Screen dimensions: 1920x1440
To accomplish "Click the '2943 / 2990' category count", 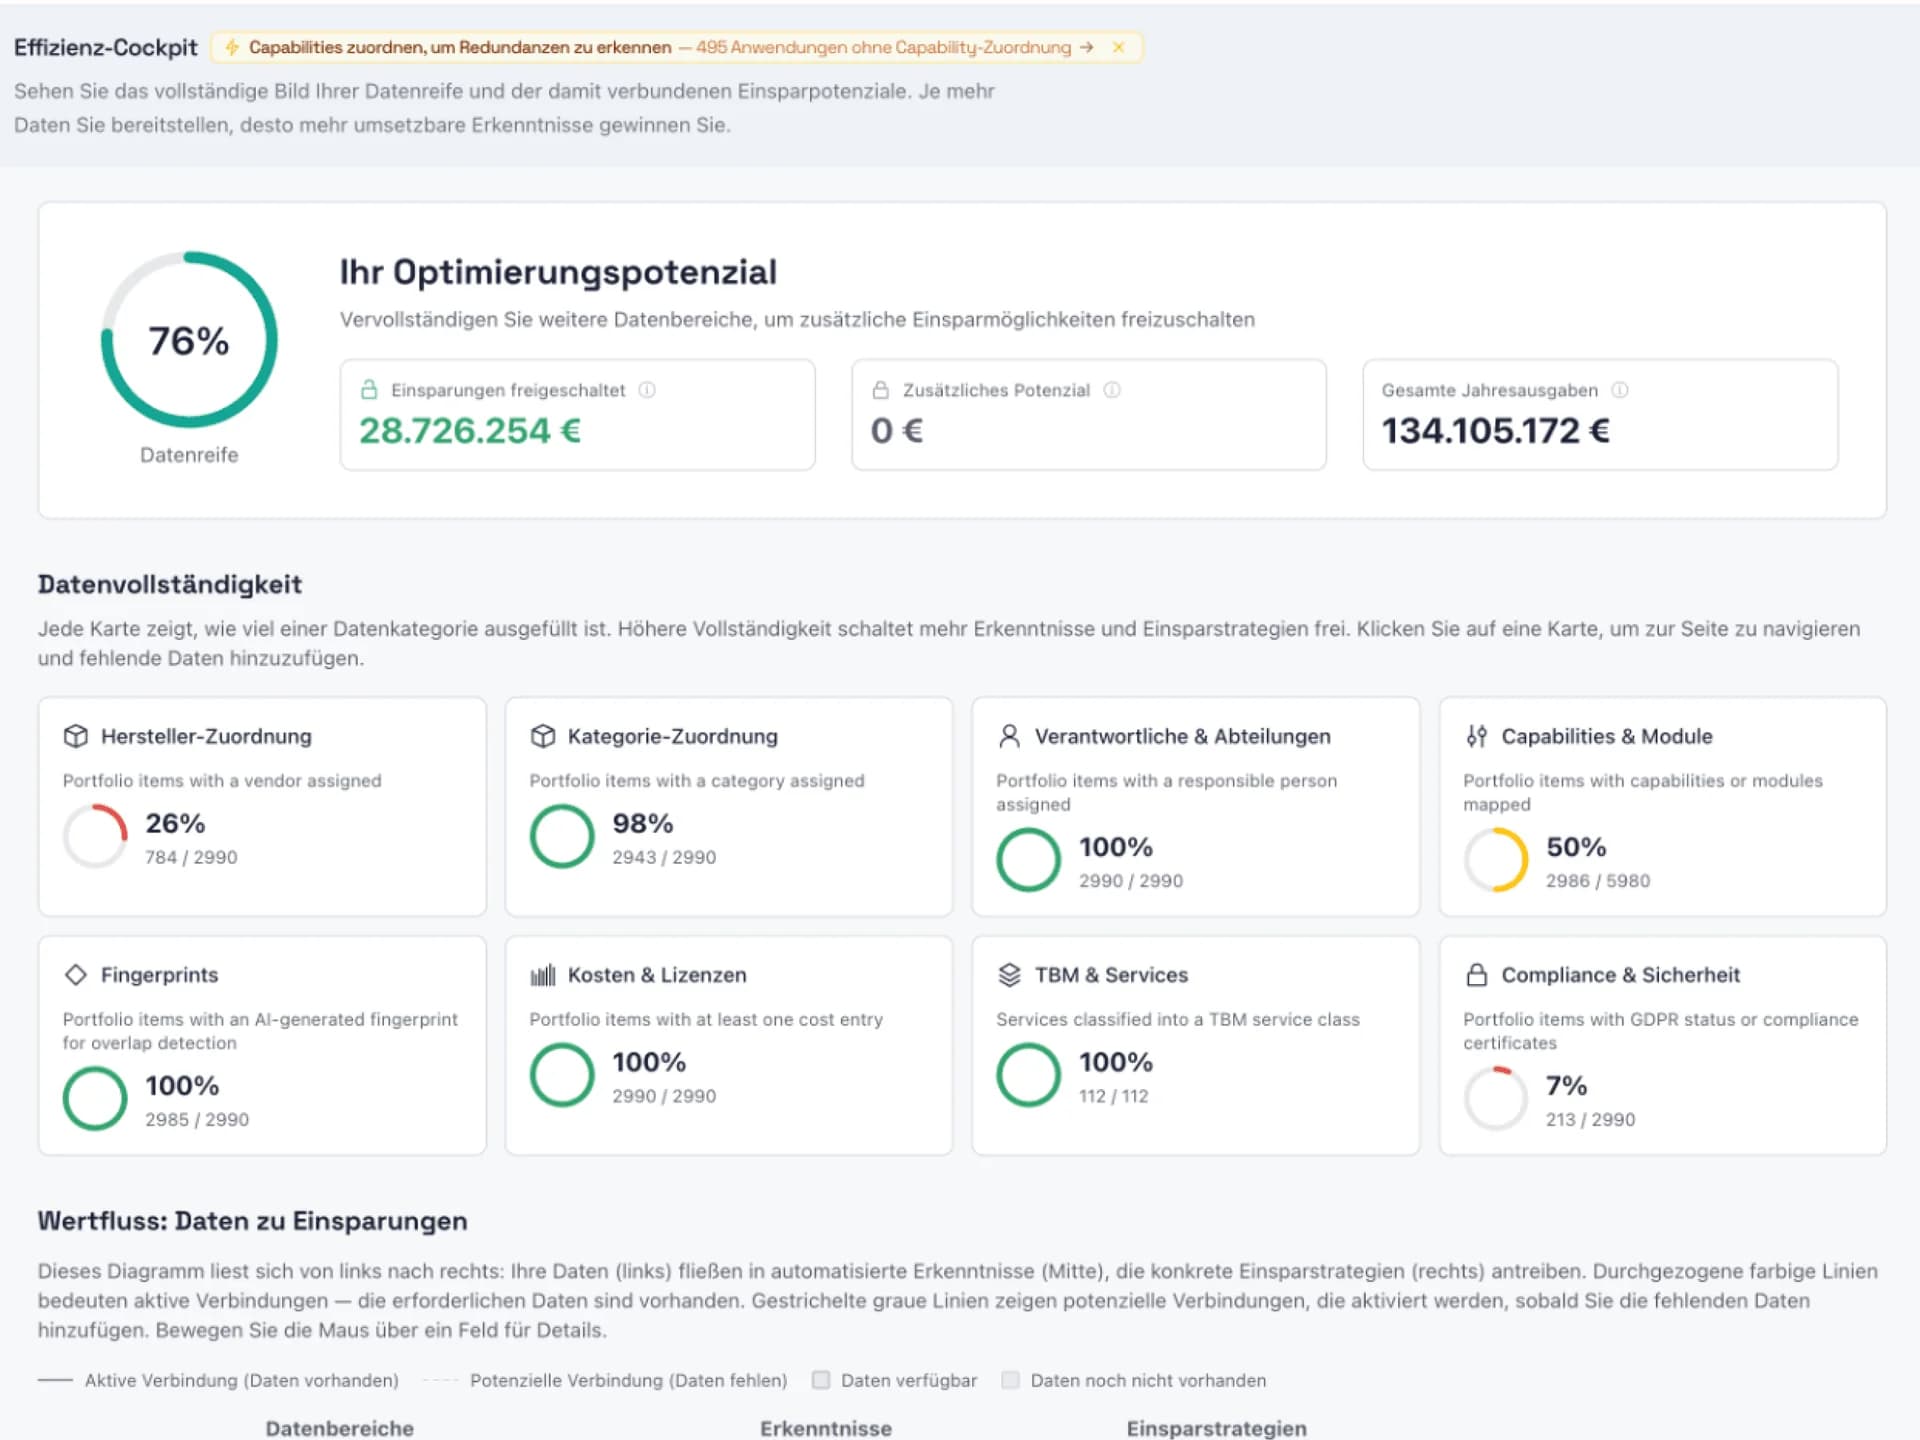I will 664,857.
